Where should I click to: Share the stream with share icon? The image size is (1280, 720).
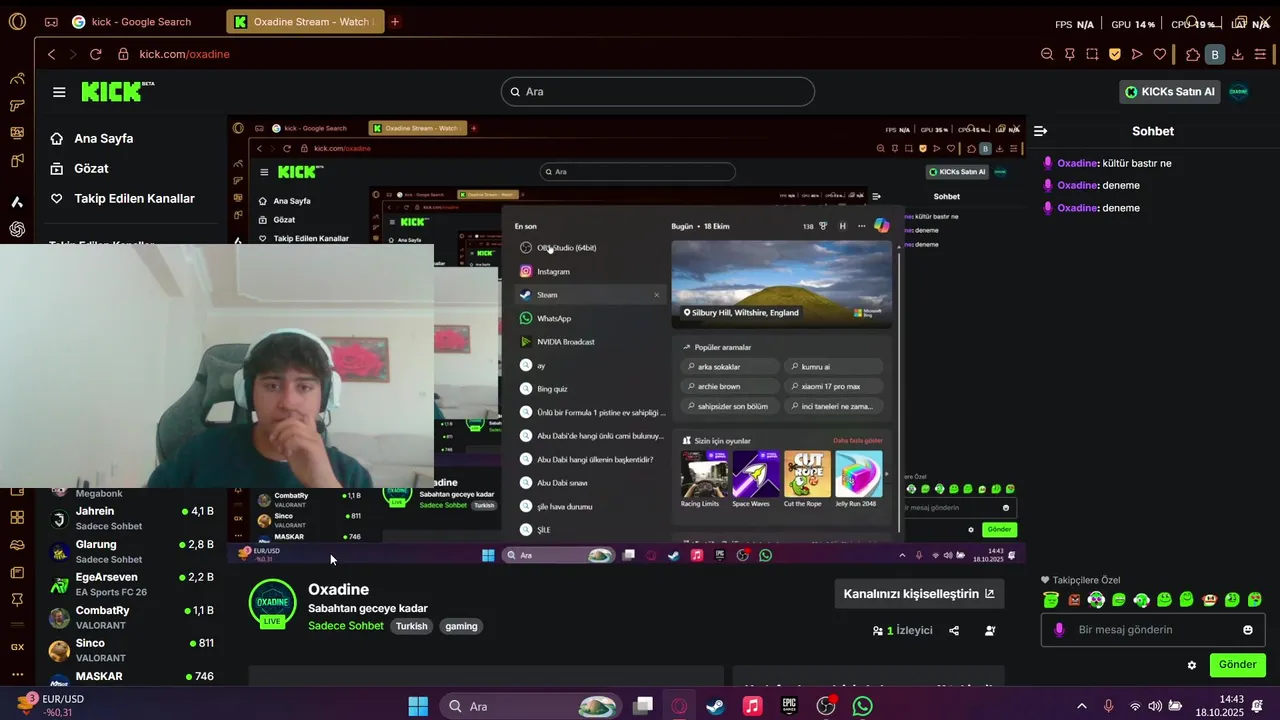coord(954,631)
